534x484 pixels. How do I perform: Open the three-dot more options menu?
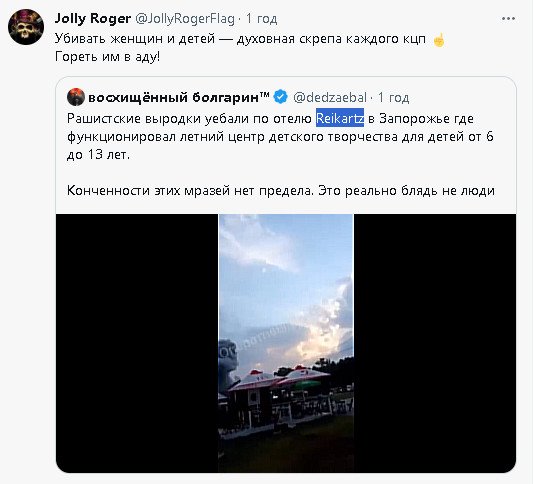(x=508, y=19)
